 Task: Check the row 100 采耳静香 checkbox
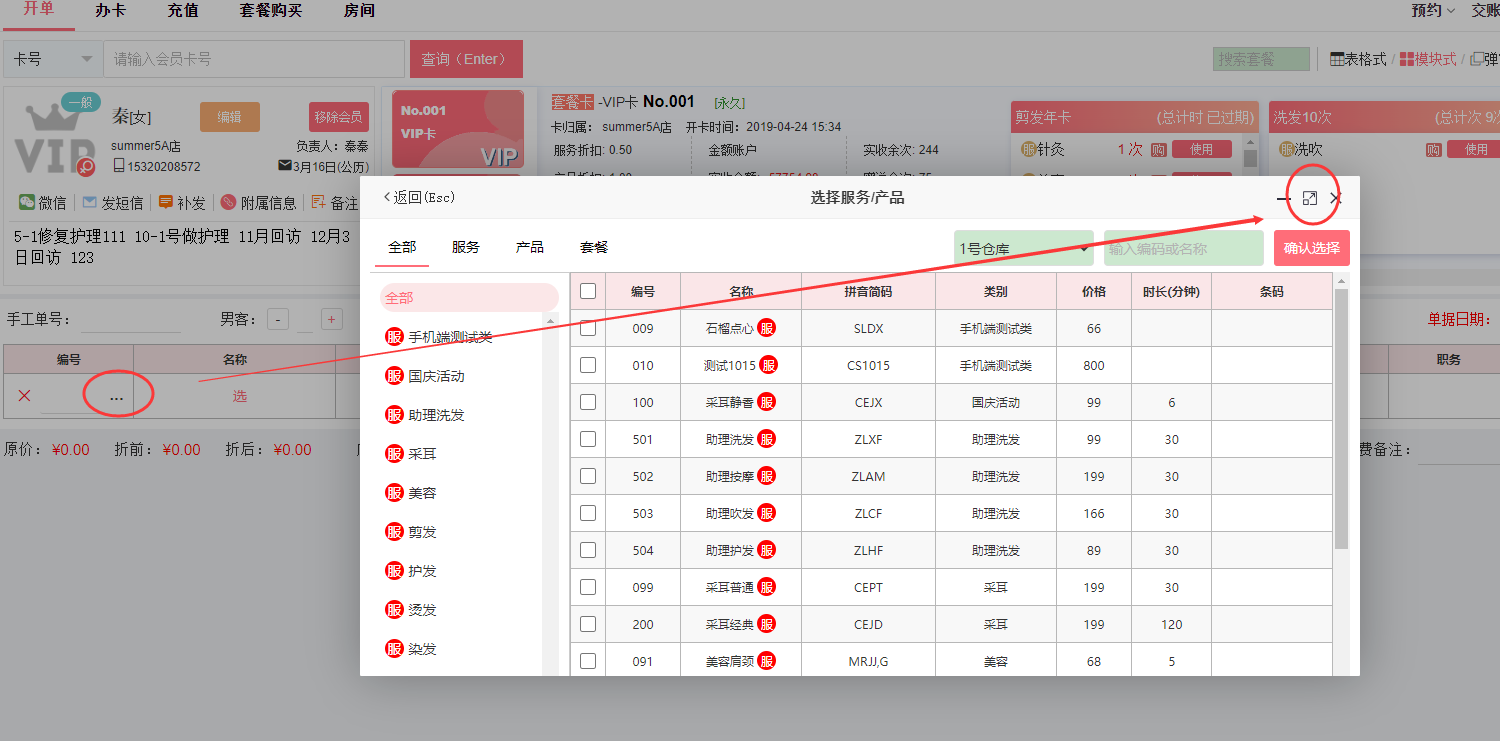coord(588,402)
